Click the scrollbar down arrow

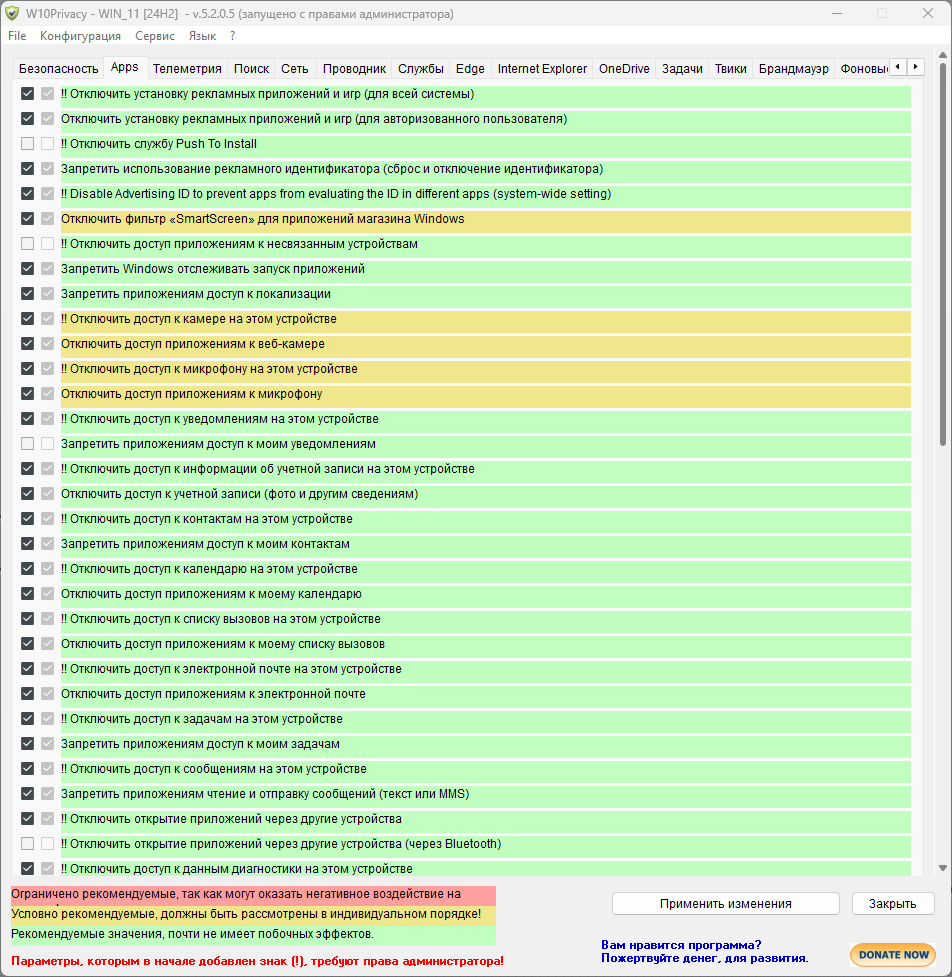point(943,867)
